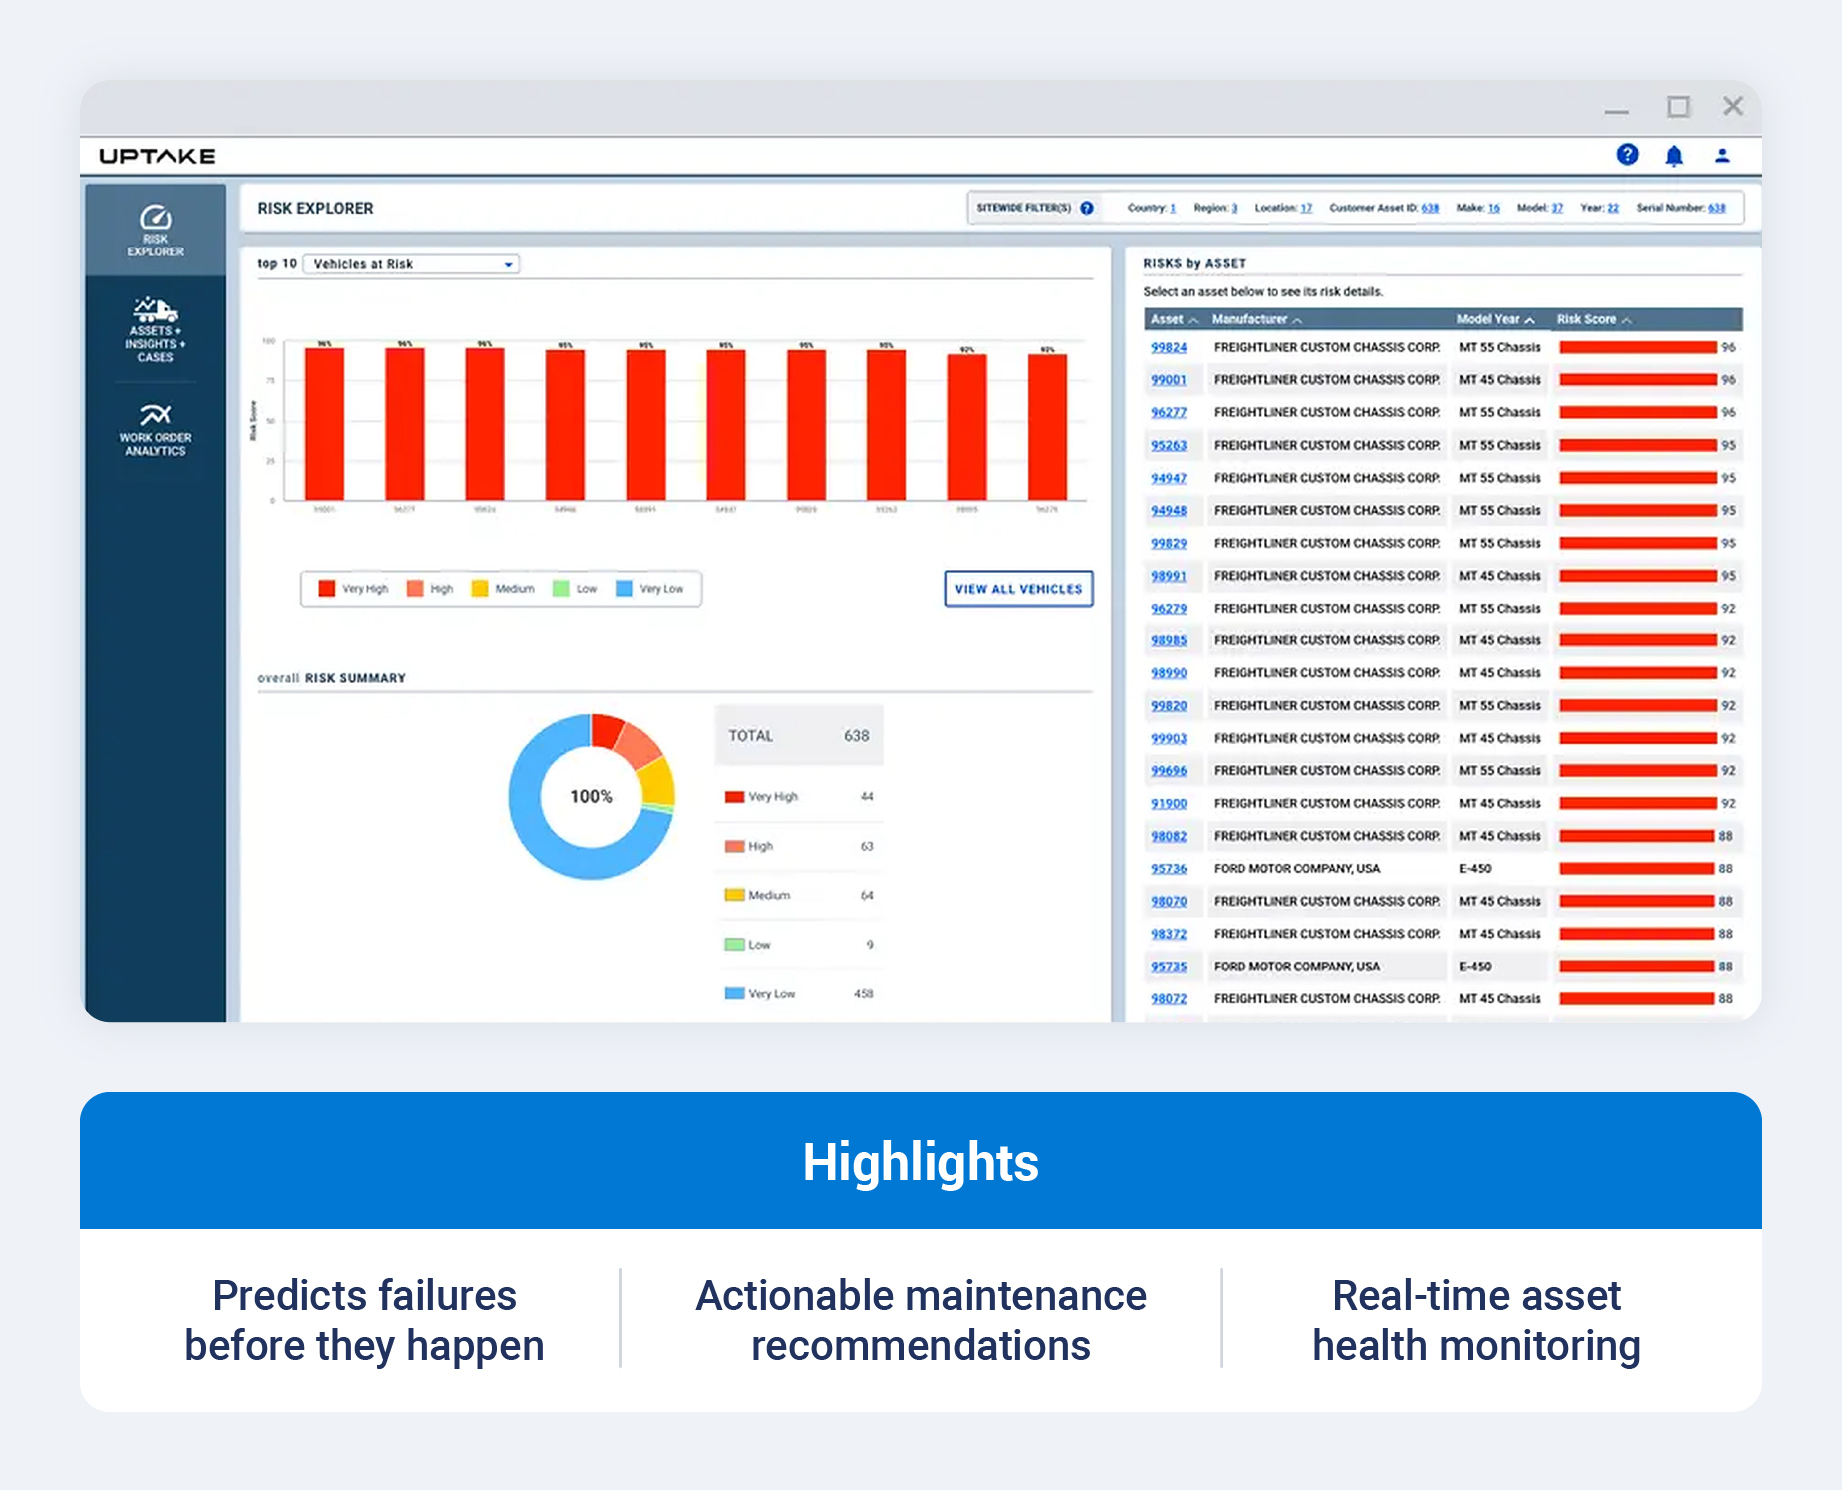Click the sitewide filters help icon
Viewport: 1842px width, 1490px height.
point(1087,208)
